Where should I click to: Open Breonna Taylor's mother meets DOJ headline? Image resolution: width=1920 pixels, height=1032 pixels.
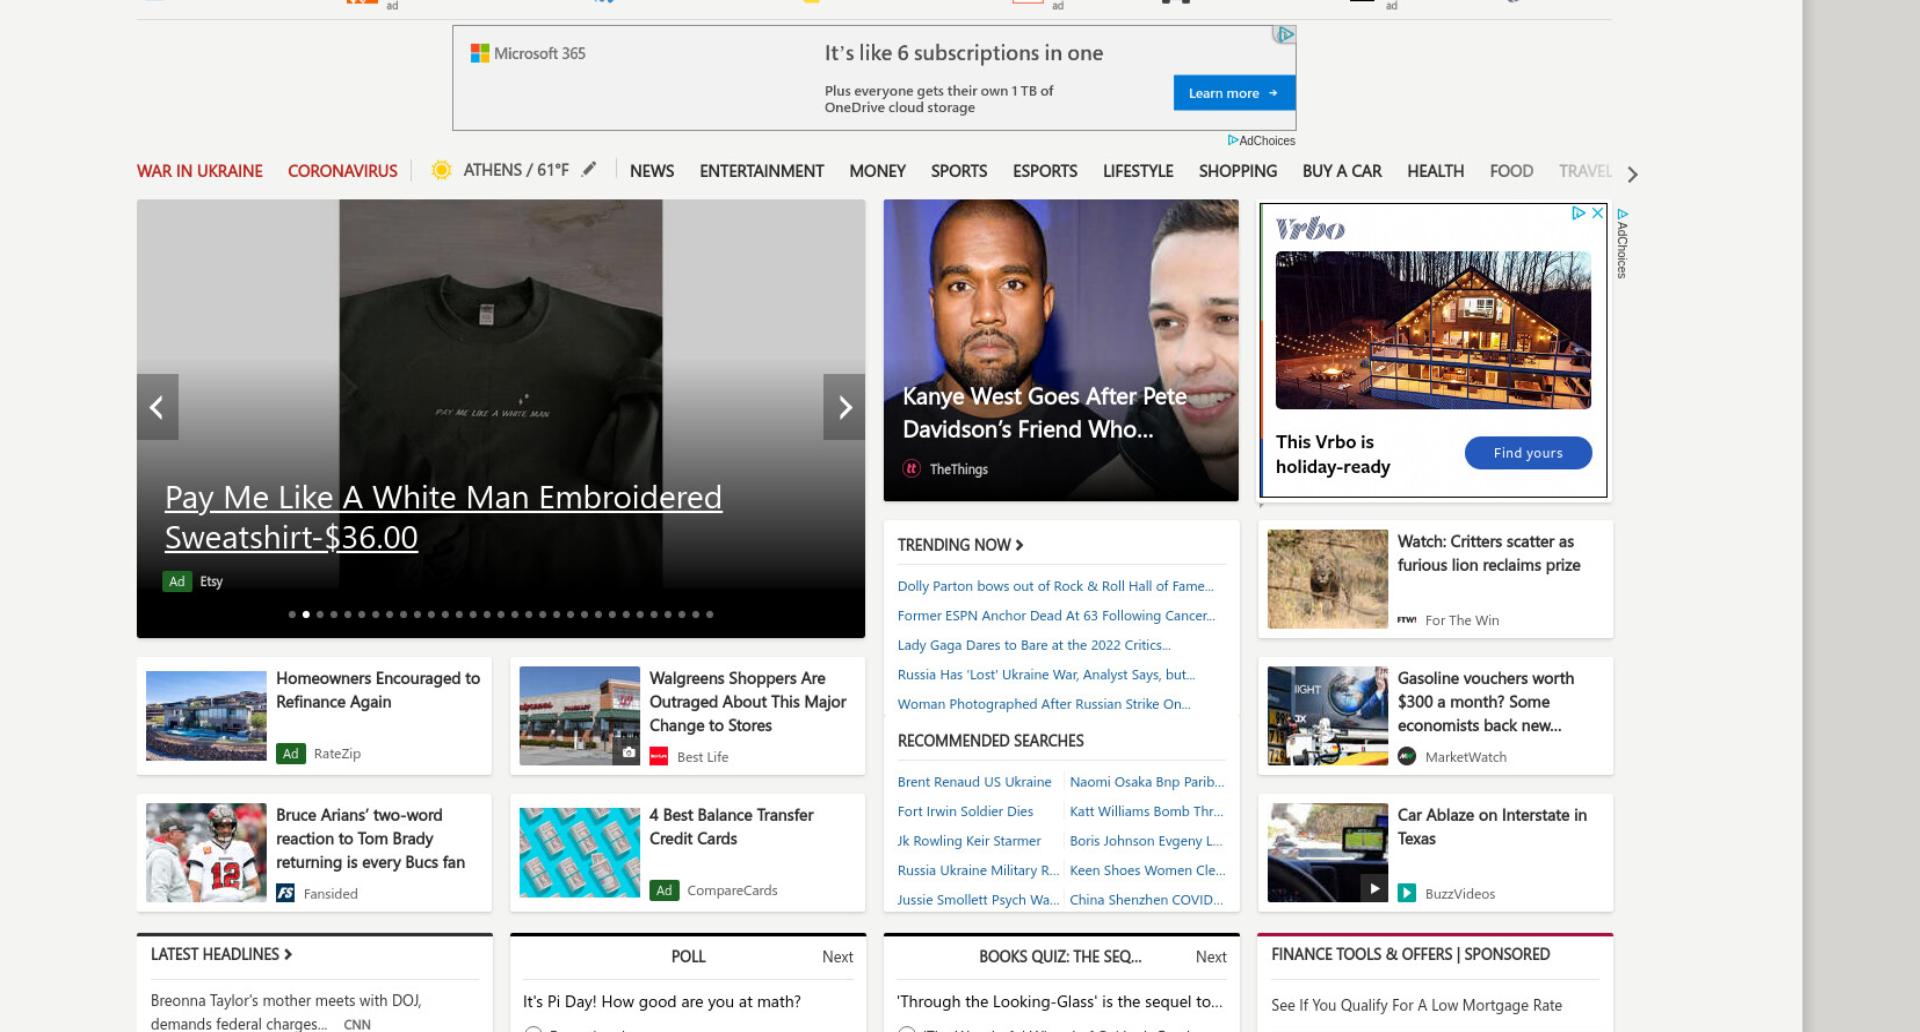(x=286, y=1012)
